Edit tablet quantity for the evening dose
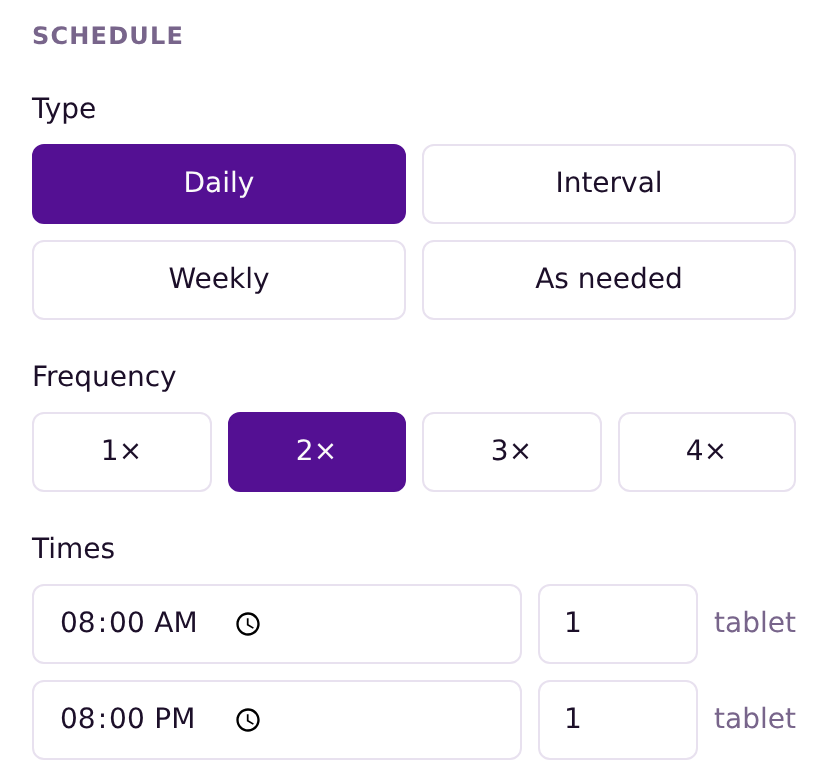The width and height of the screenshot is (828, 770). tap(618, 720)
